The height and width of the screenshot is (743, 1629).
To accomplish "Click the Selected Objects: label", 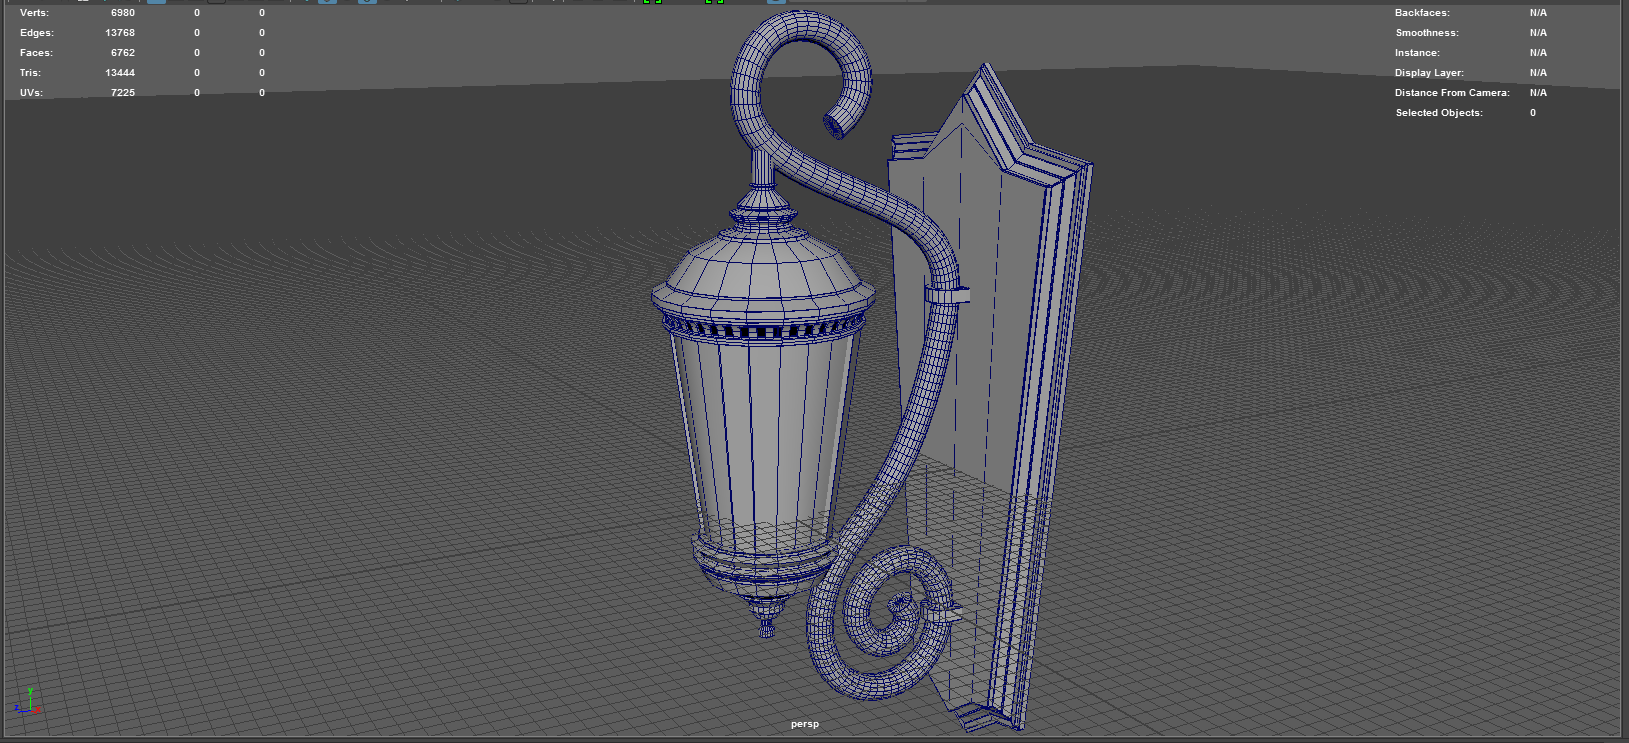I will point(1439,113).
